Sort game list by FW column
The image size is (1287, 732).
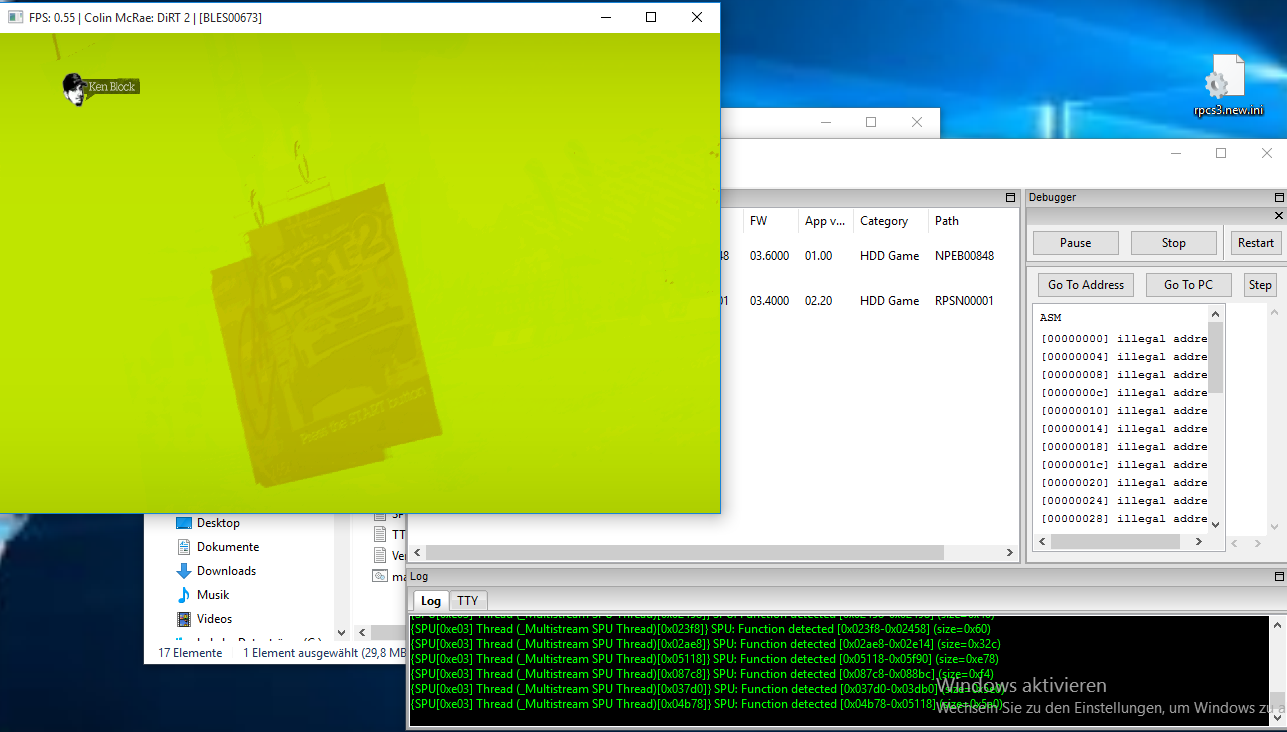click(770, 221)
